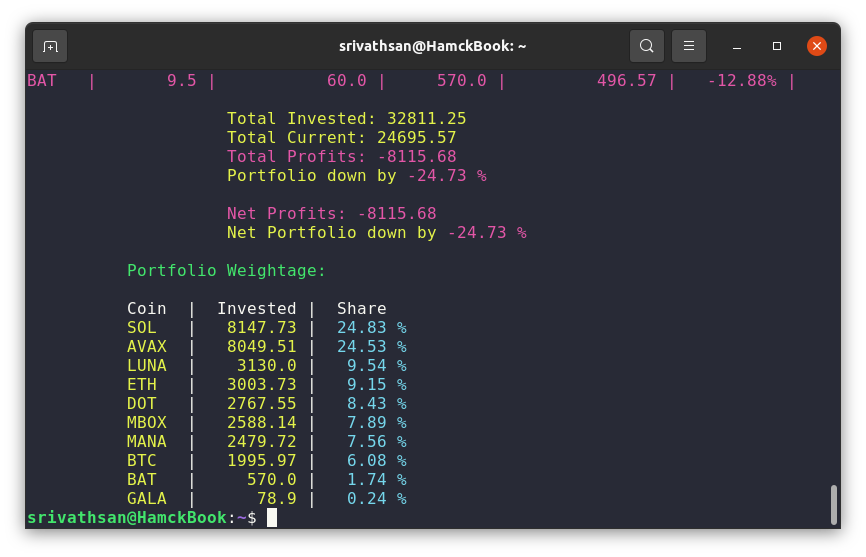Click the 9.5 value in top row
This screenshot has width=866, height=557.
(x=182, y=81)
